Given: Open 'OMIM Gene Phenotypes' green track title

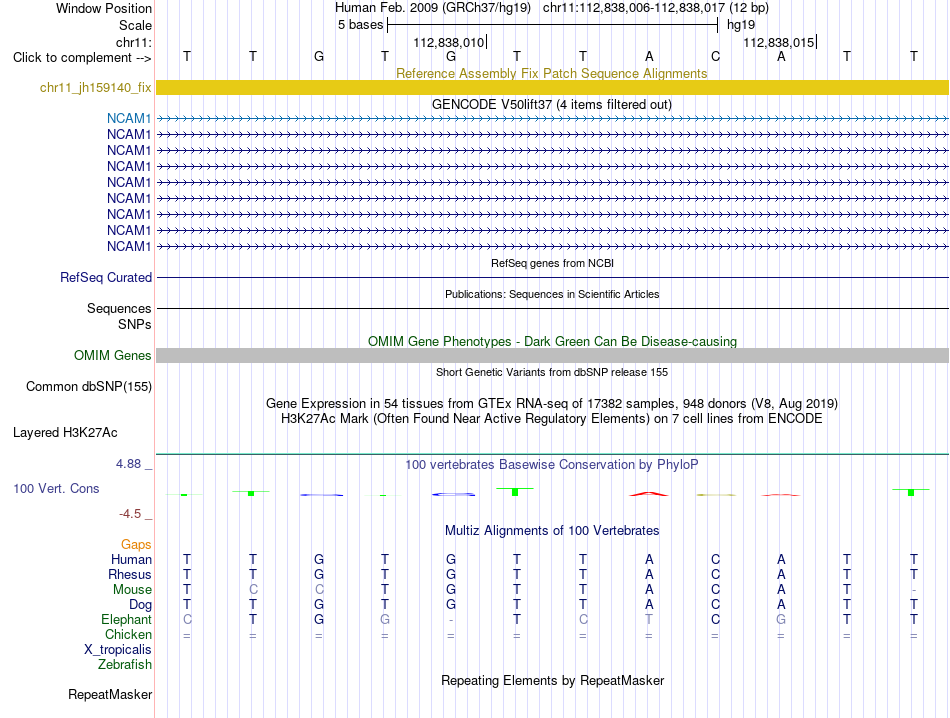Looking at the screenshot, I should pyautogui.click(x=552, y=341).
